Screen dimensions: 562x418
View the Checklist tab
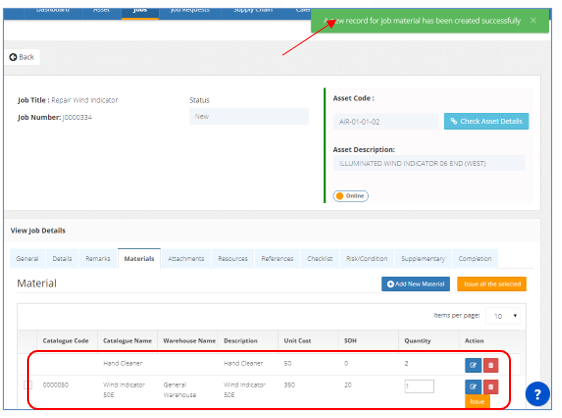point(320,258)
